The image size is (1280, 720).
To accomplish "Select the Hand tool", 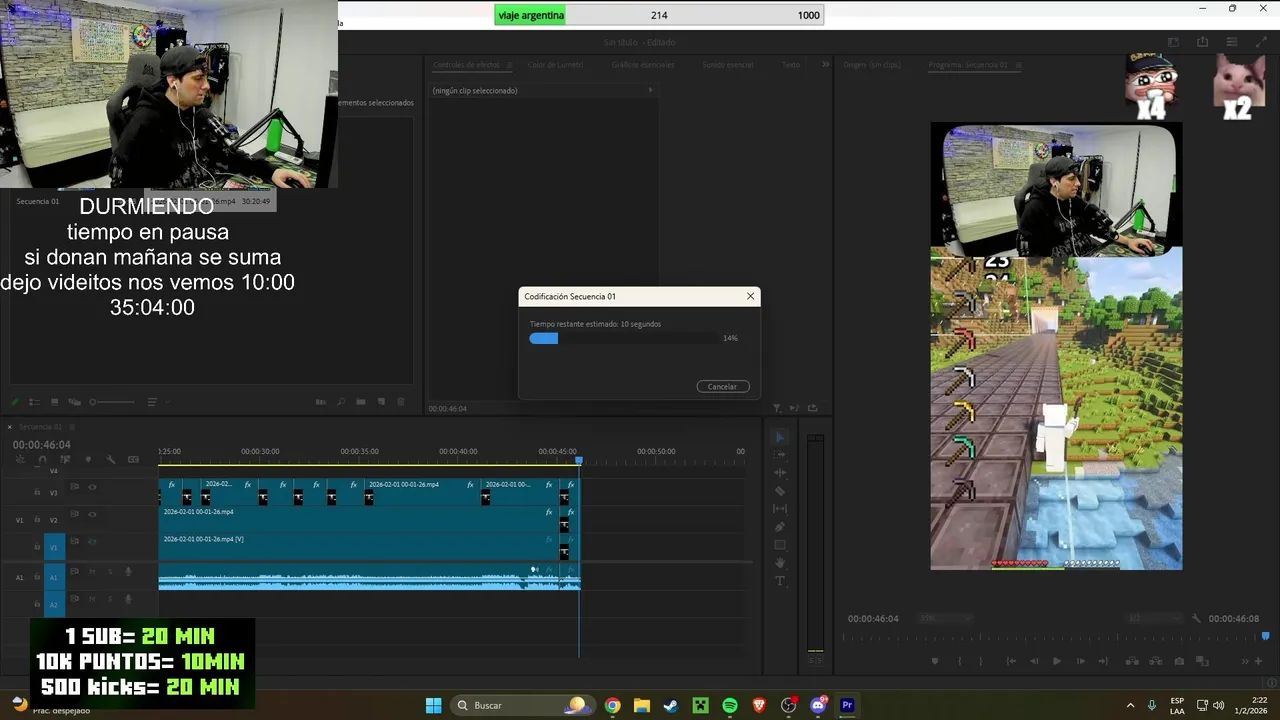I will click(x=780, y=563).
